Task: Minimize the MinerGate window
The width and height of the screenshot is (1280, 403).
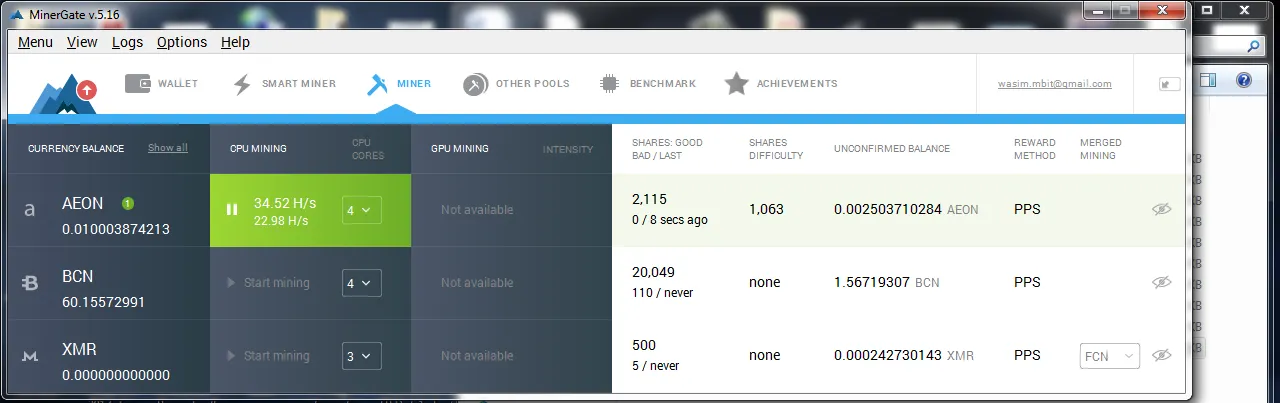Action: (x=1097, y=10)
